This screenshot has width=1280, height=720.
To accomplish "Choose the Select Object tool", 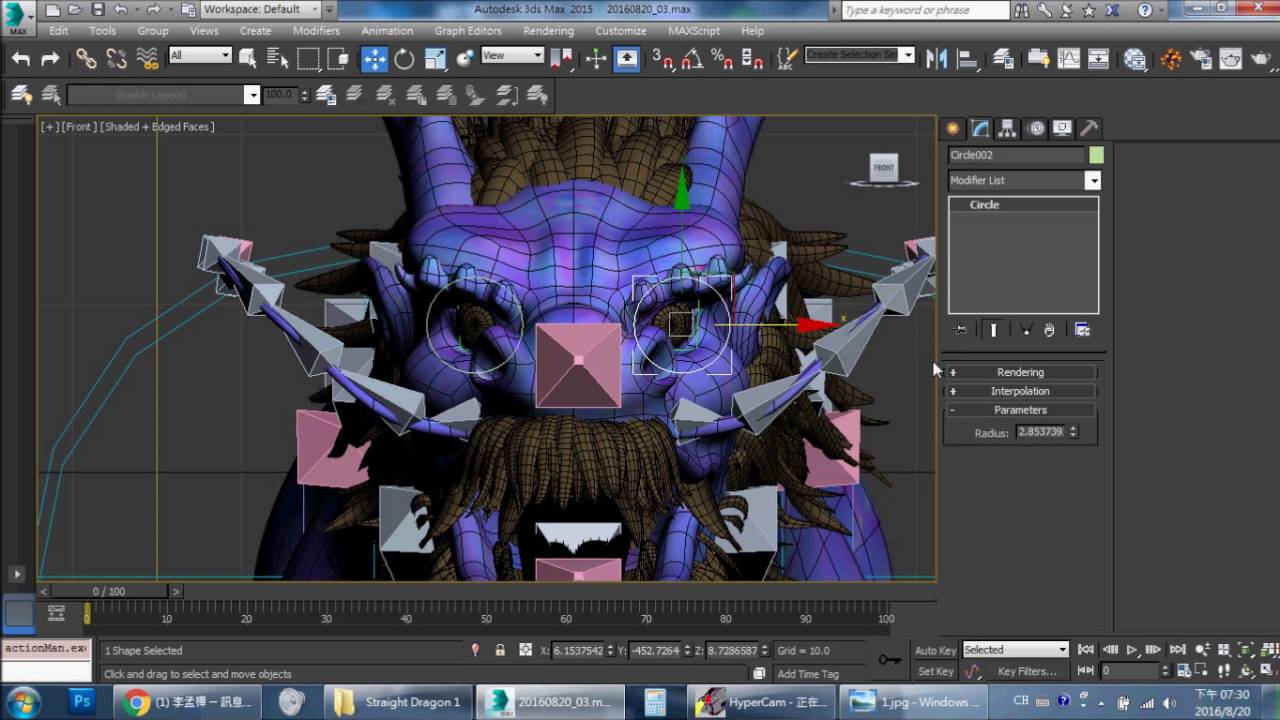I will coord(248,59).
